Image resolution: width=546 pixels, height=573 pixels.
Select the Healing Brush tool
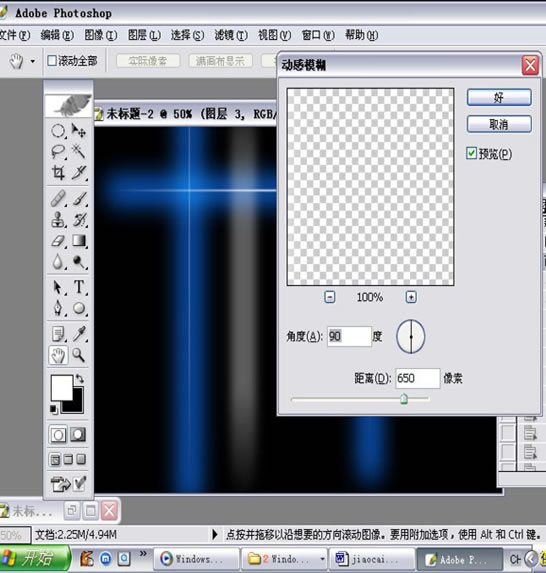click(x=58, y=198)
